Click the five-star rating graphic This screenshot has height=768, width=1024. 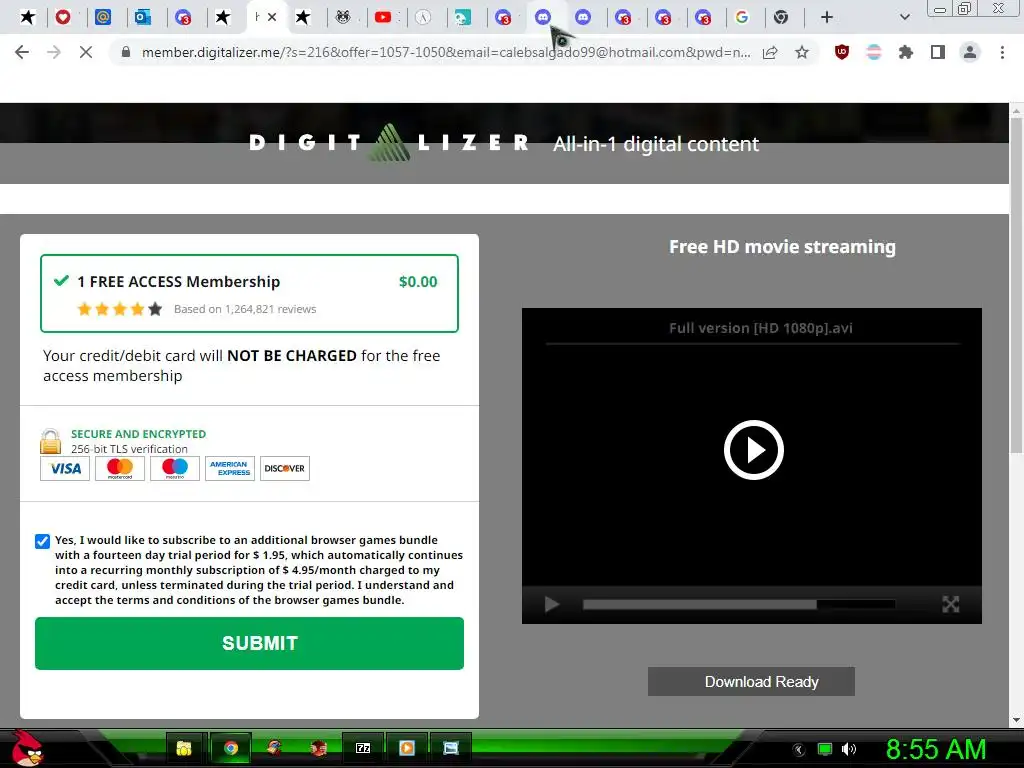point(120,309)
